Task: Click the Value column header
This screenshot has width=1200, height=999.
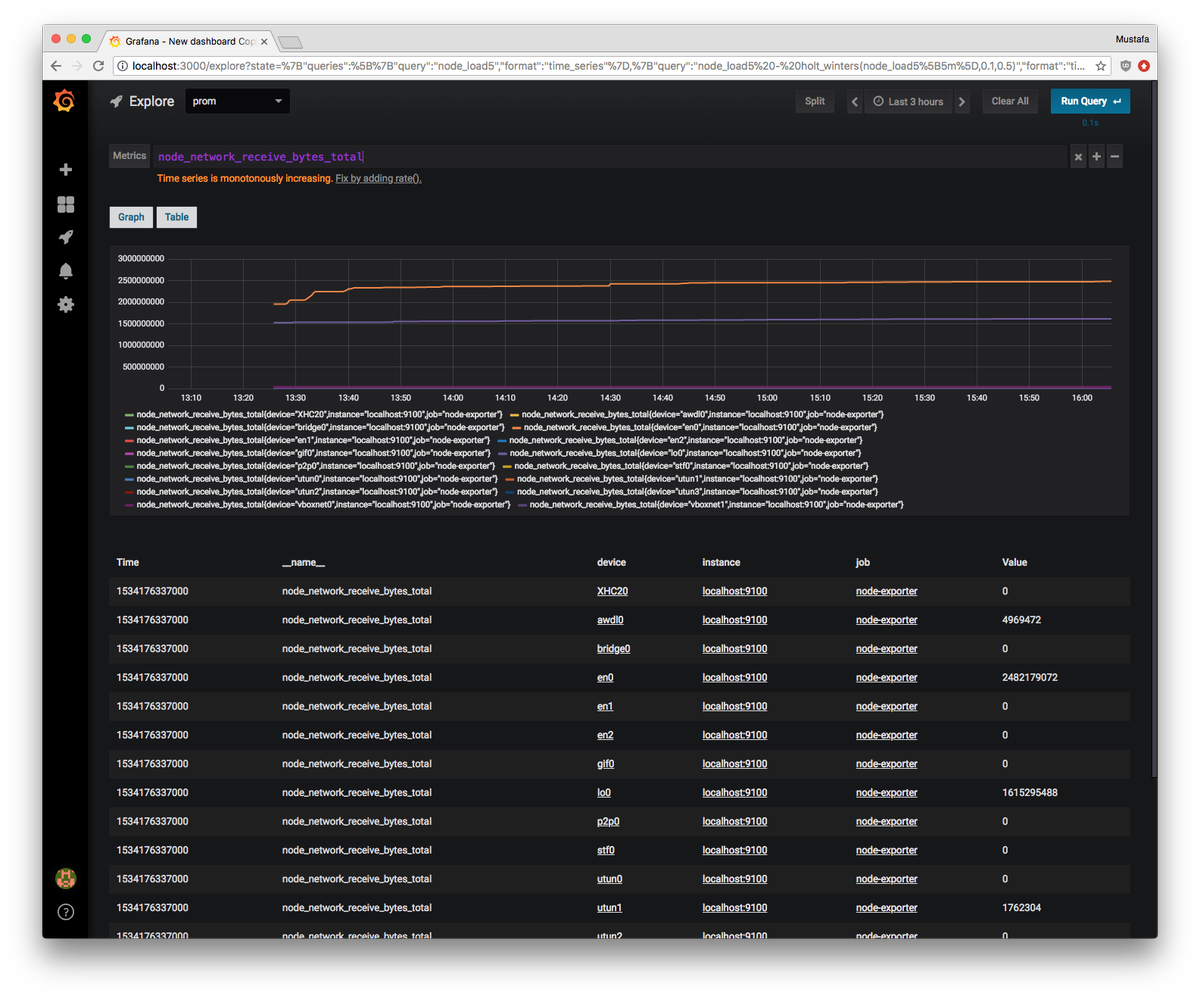Action: 1014,562
